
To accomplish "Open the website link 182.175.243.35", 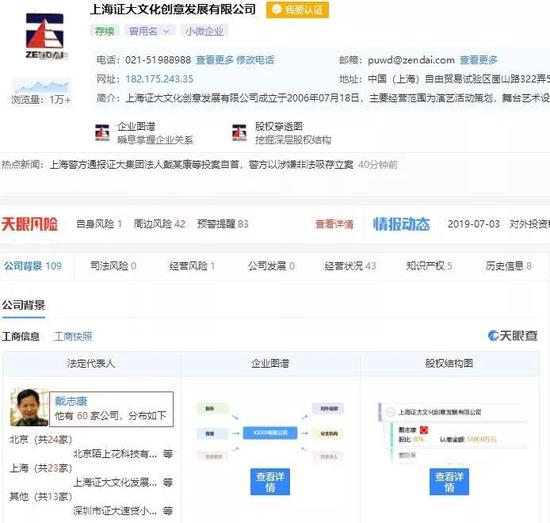I will pyautogui.click(x=160, y=79).
